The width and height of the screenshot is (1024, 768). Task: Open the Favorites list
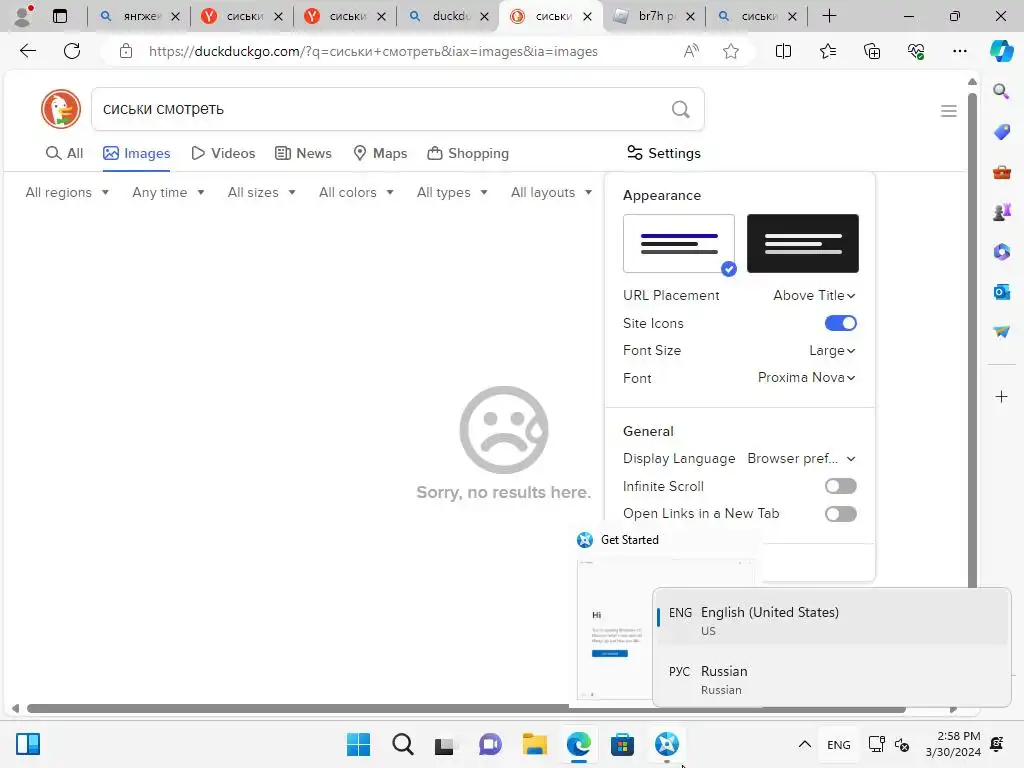827,51
